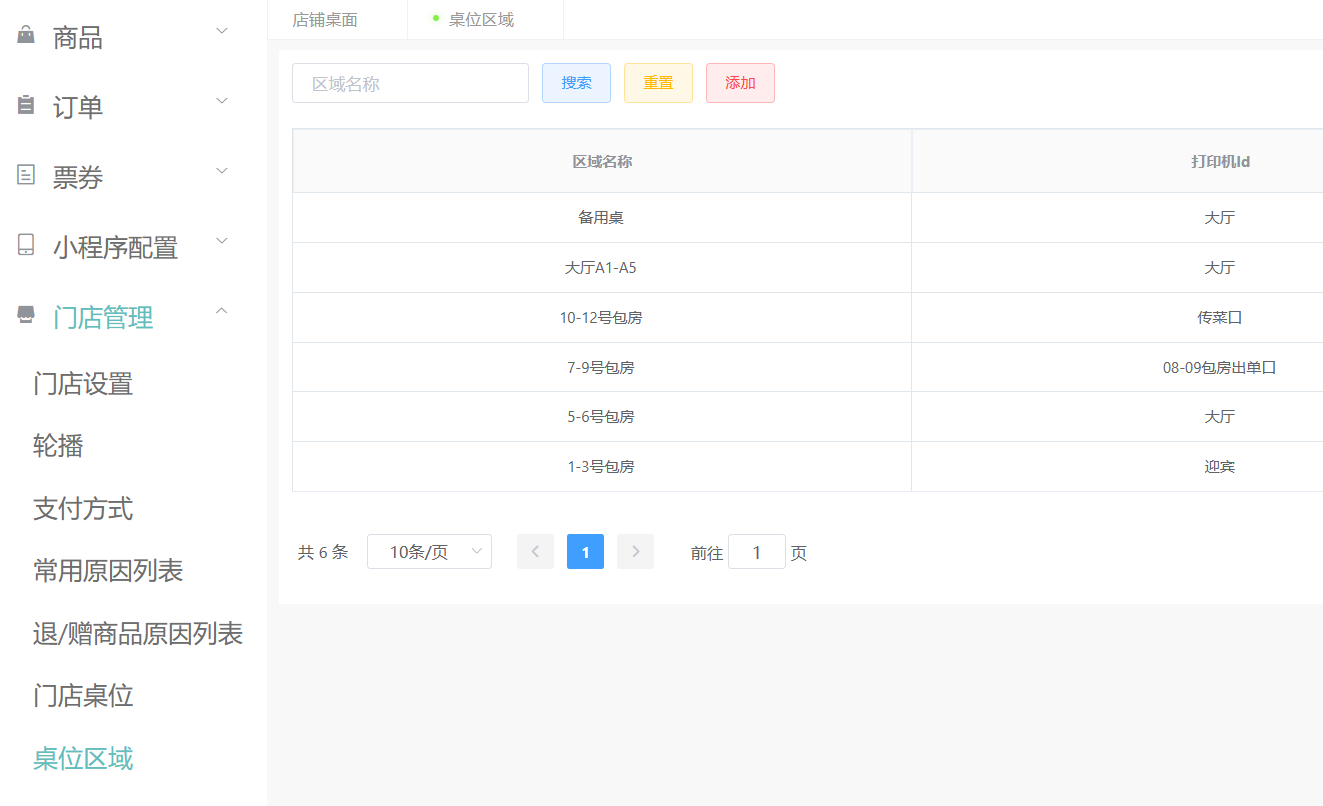
Task: Select 门店桌位 in the sidebar
Action: 84,696
